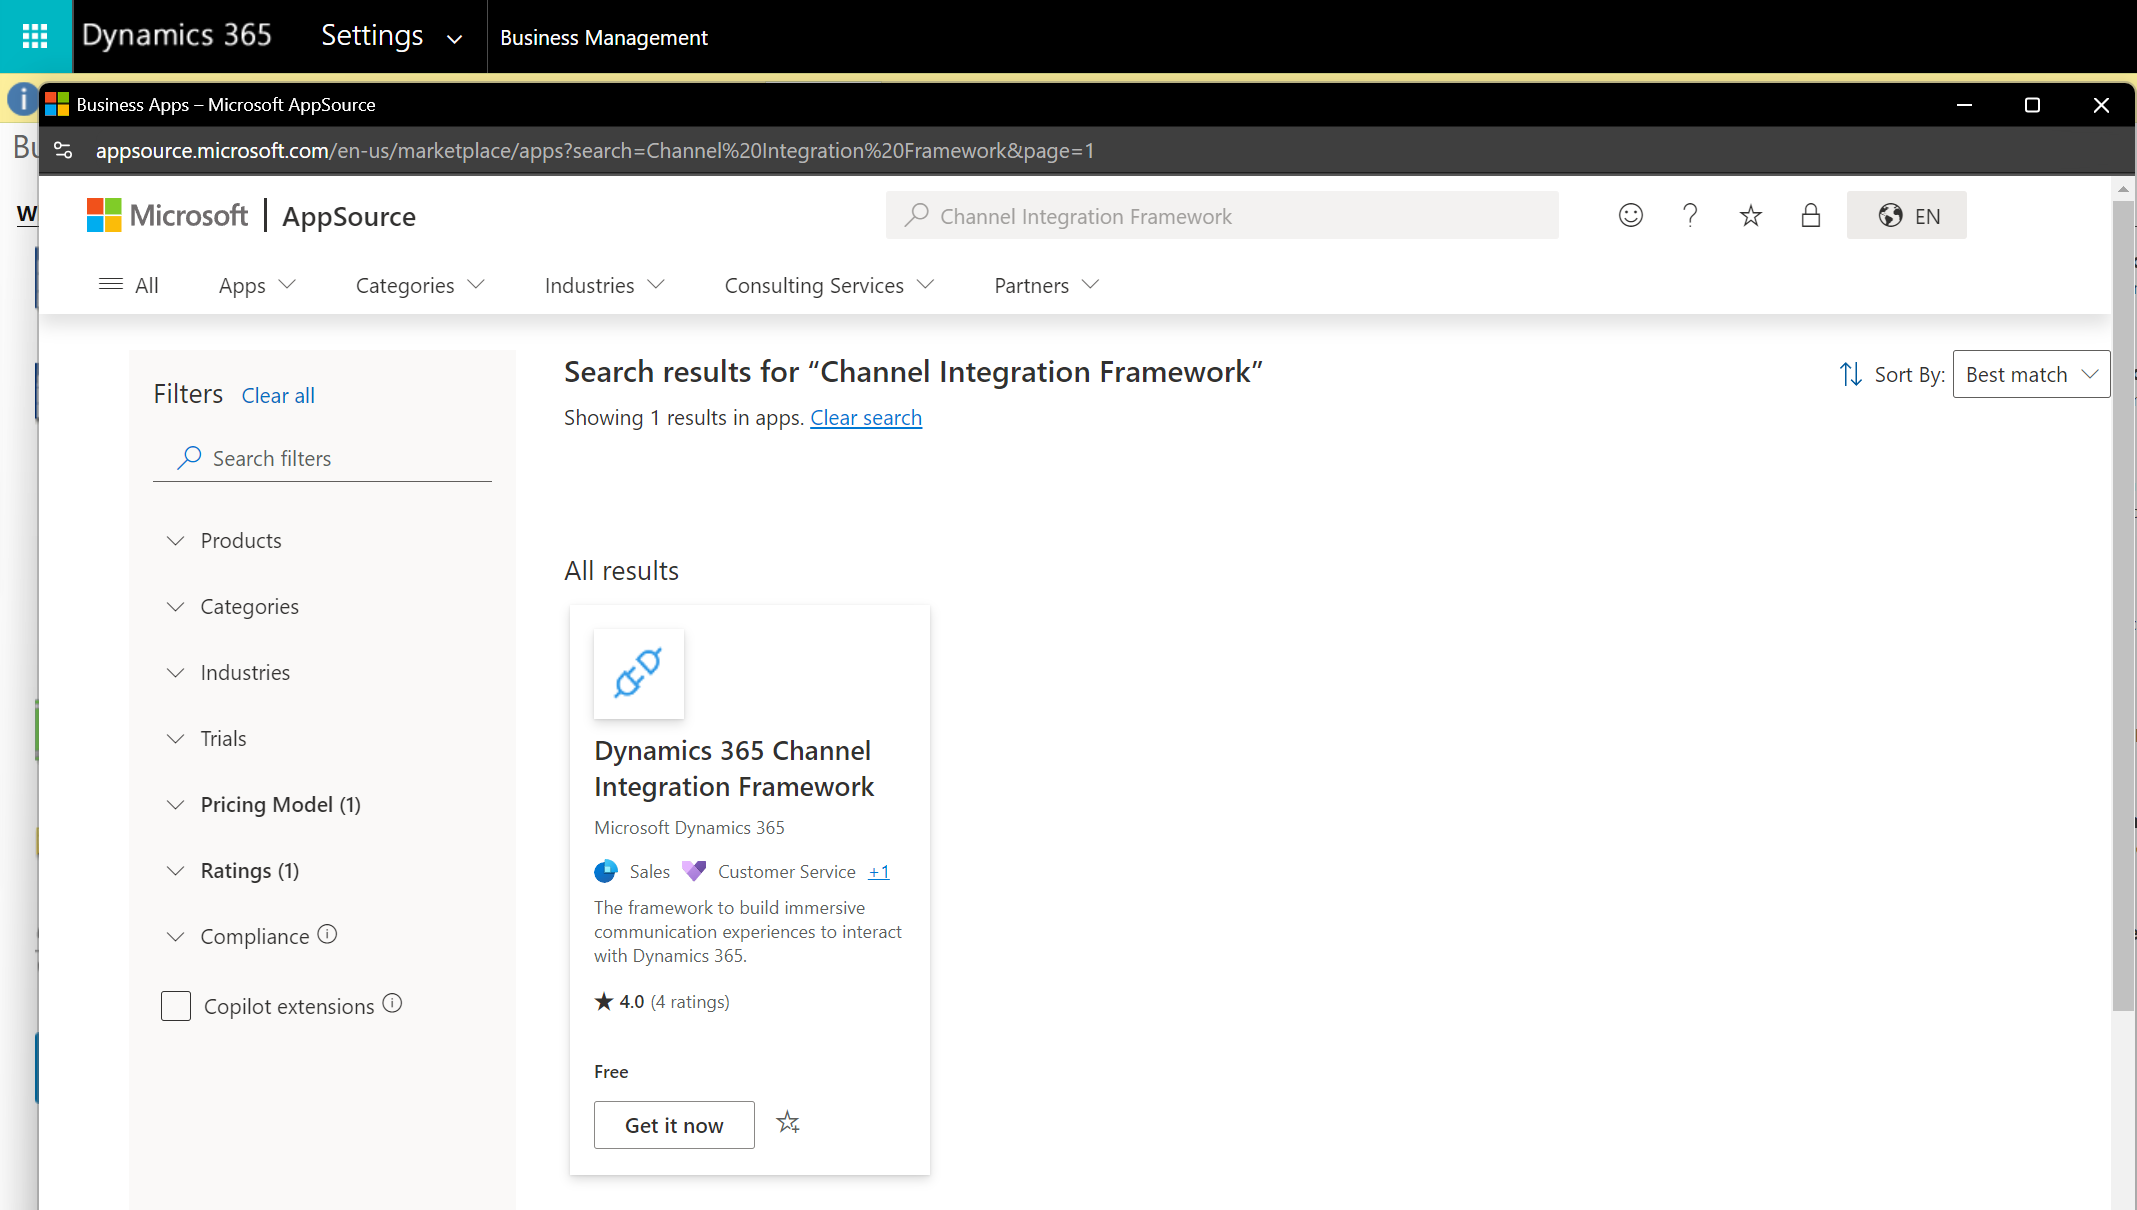The image size is (2137, 1210).
Task: Click the Microsoft Dynamics 365 publisher text
Action: coord(689,827)
